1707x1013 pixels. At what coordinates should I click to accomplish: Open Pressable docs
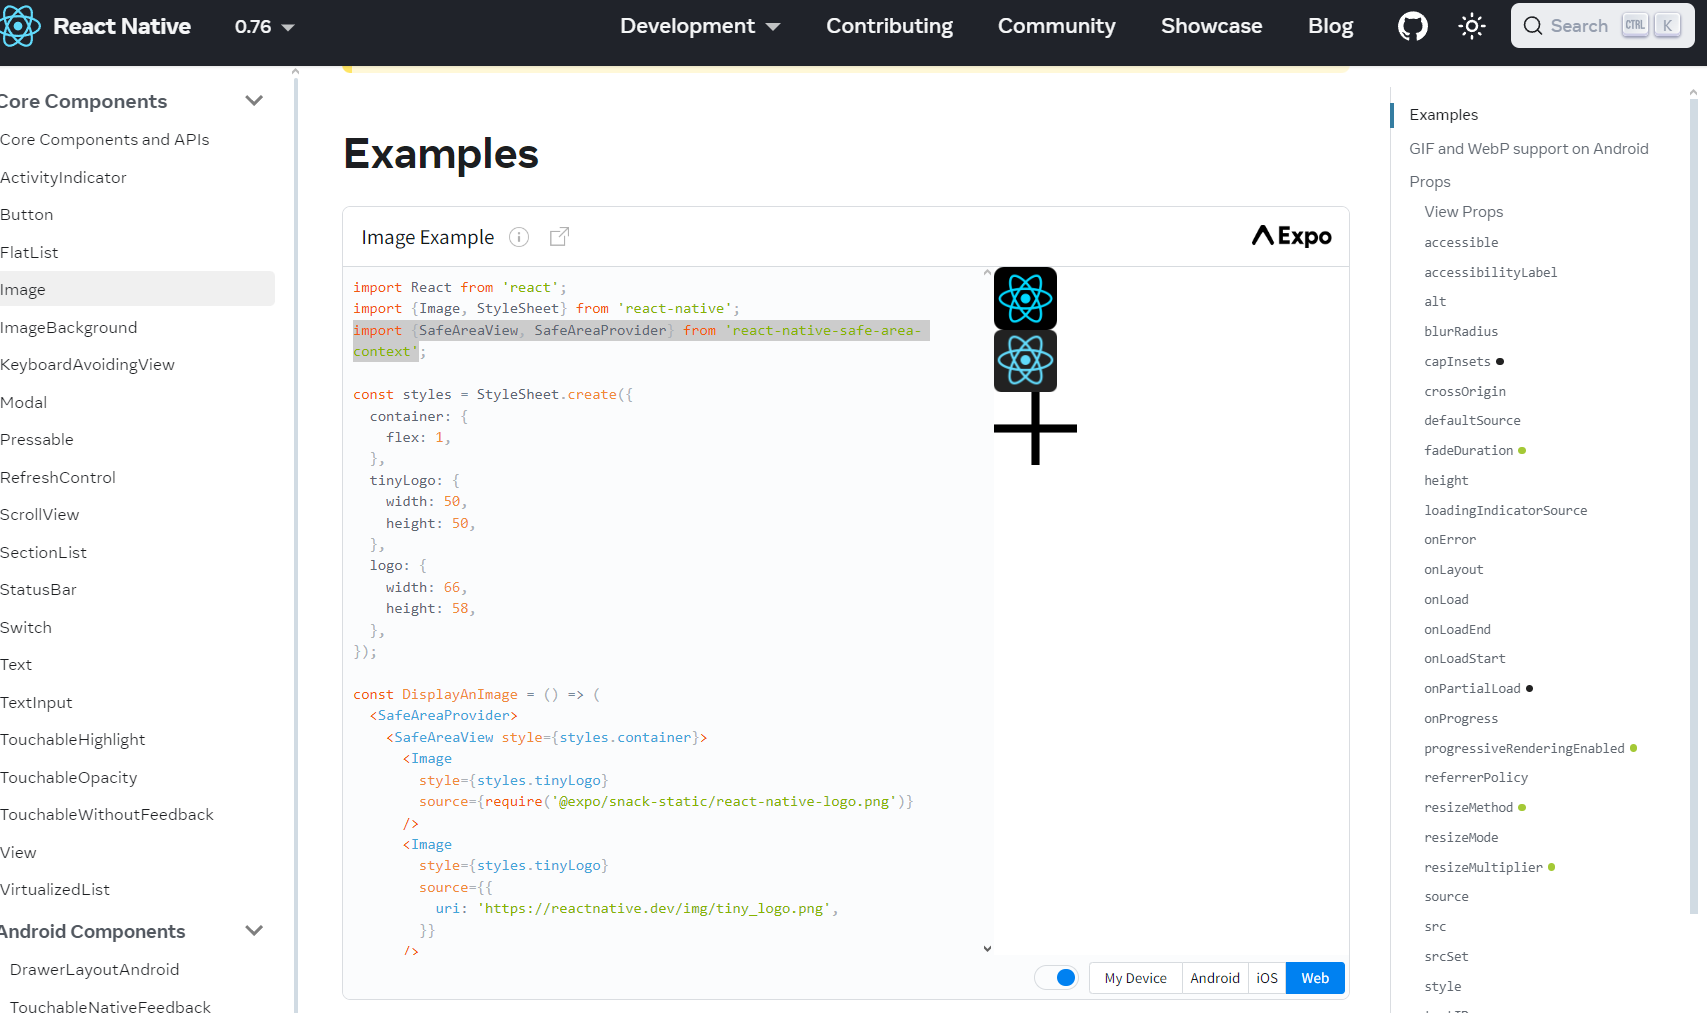[37, 440]
